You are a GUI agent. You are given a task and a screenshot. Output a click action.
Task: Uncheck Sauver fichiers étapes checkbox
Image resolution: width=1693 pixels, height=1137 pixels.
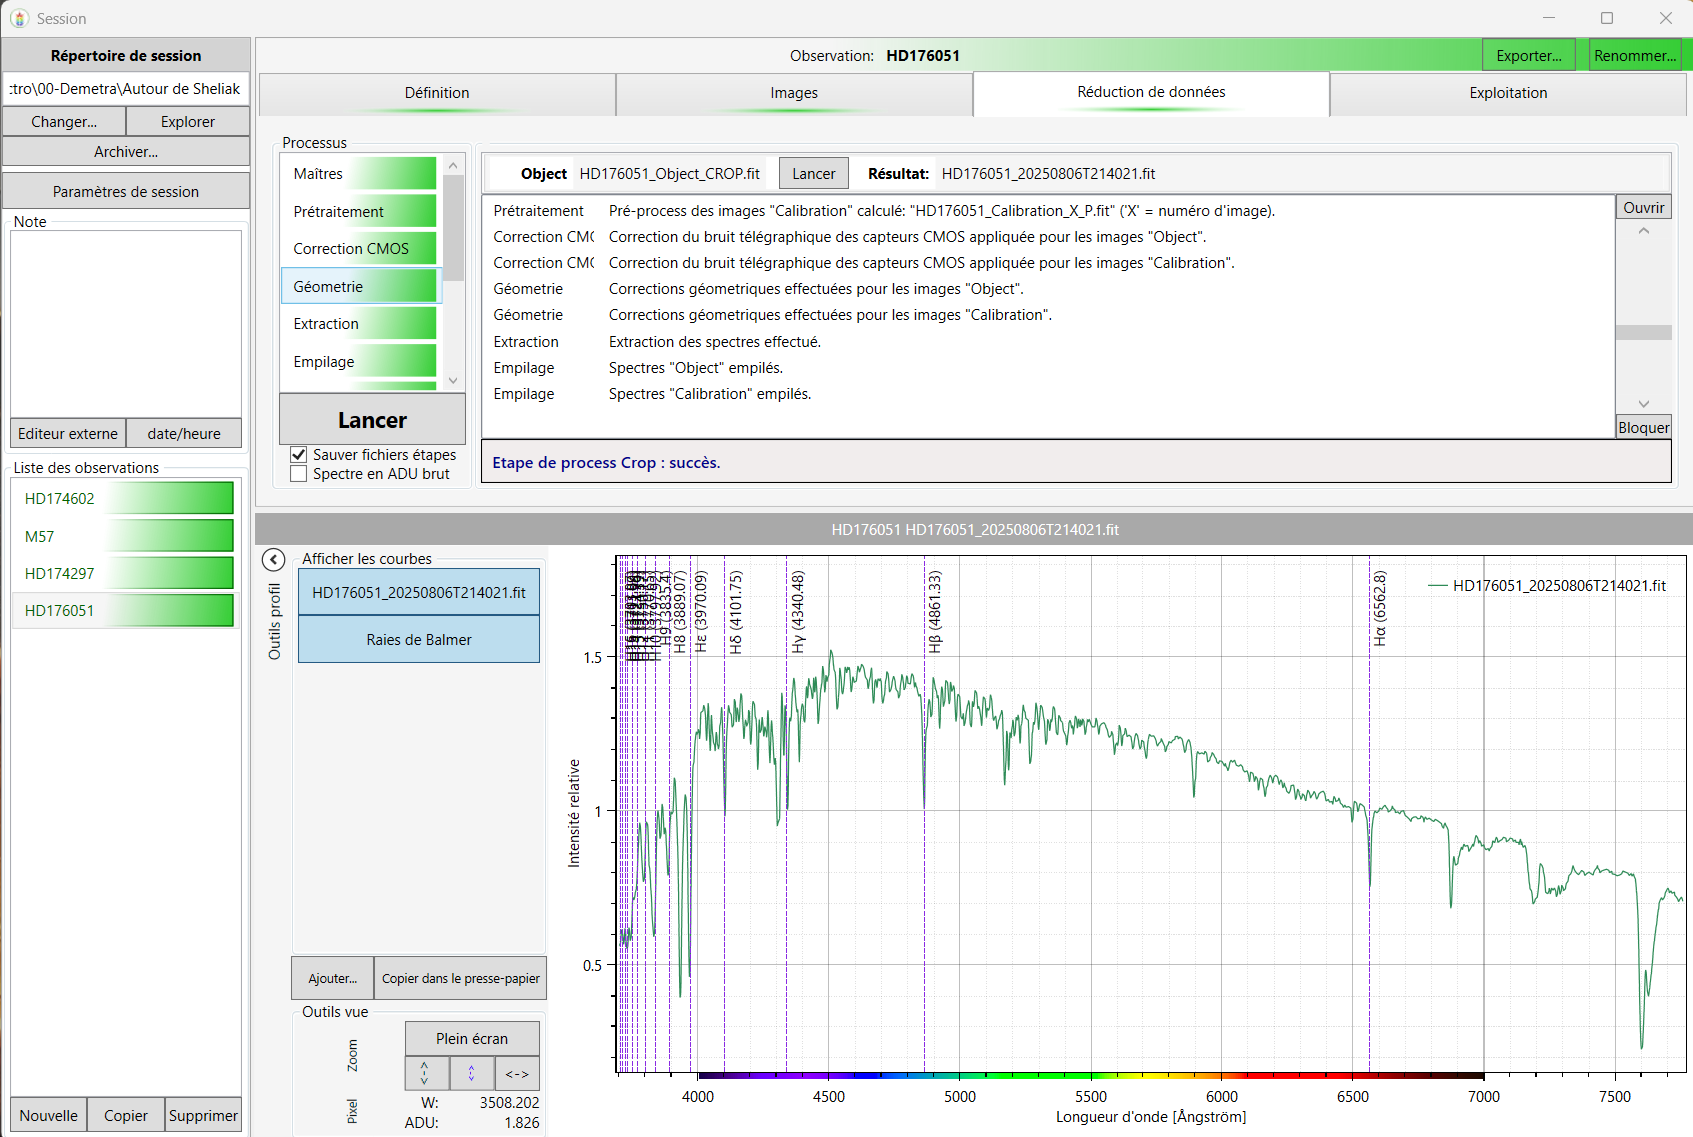pos(298,455)
